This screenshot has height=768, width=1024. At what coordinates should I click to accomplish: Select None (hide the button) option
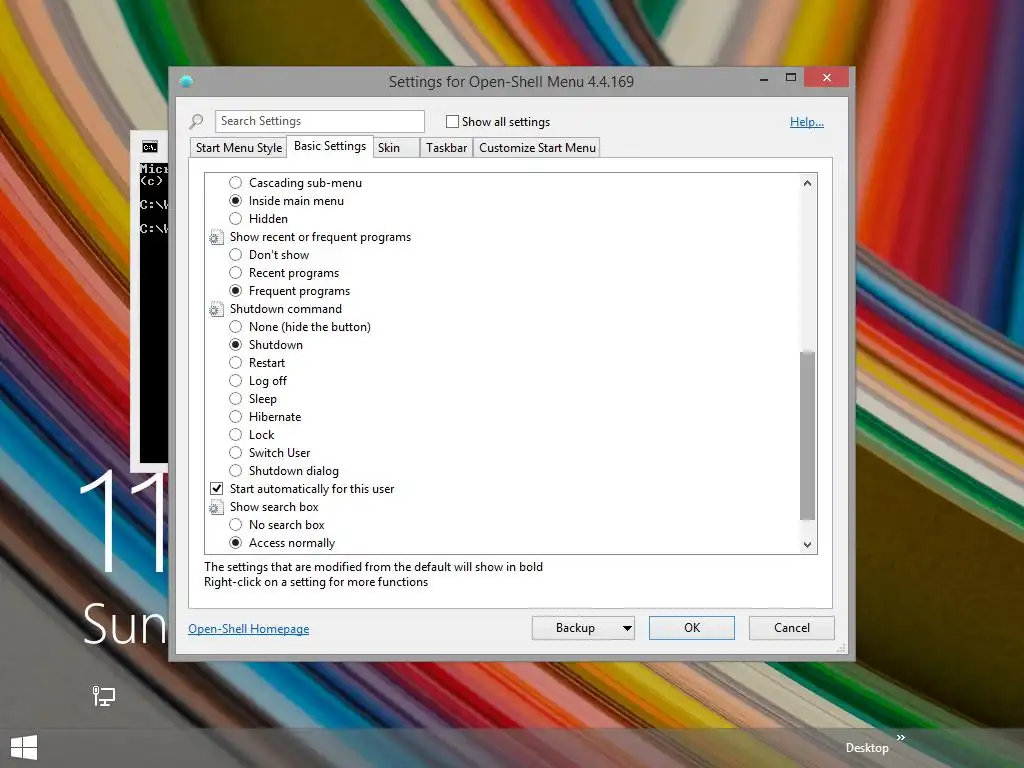coord(236,327)
